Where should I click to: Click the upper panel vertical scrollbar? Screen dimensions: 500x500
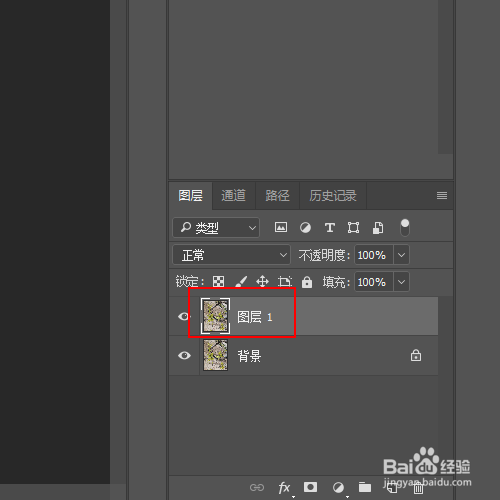click(445, 77)
